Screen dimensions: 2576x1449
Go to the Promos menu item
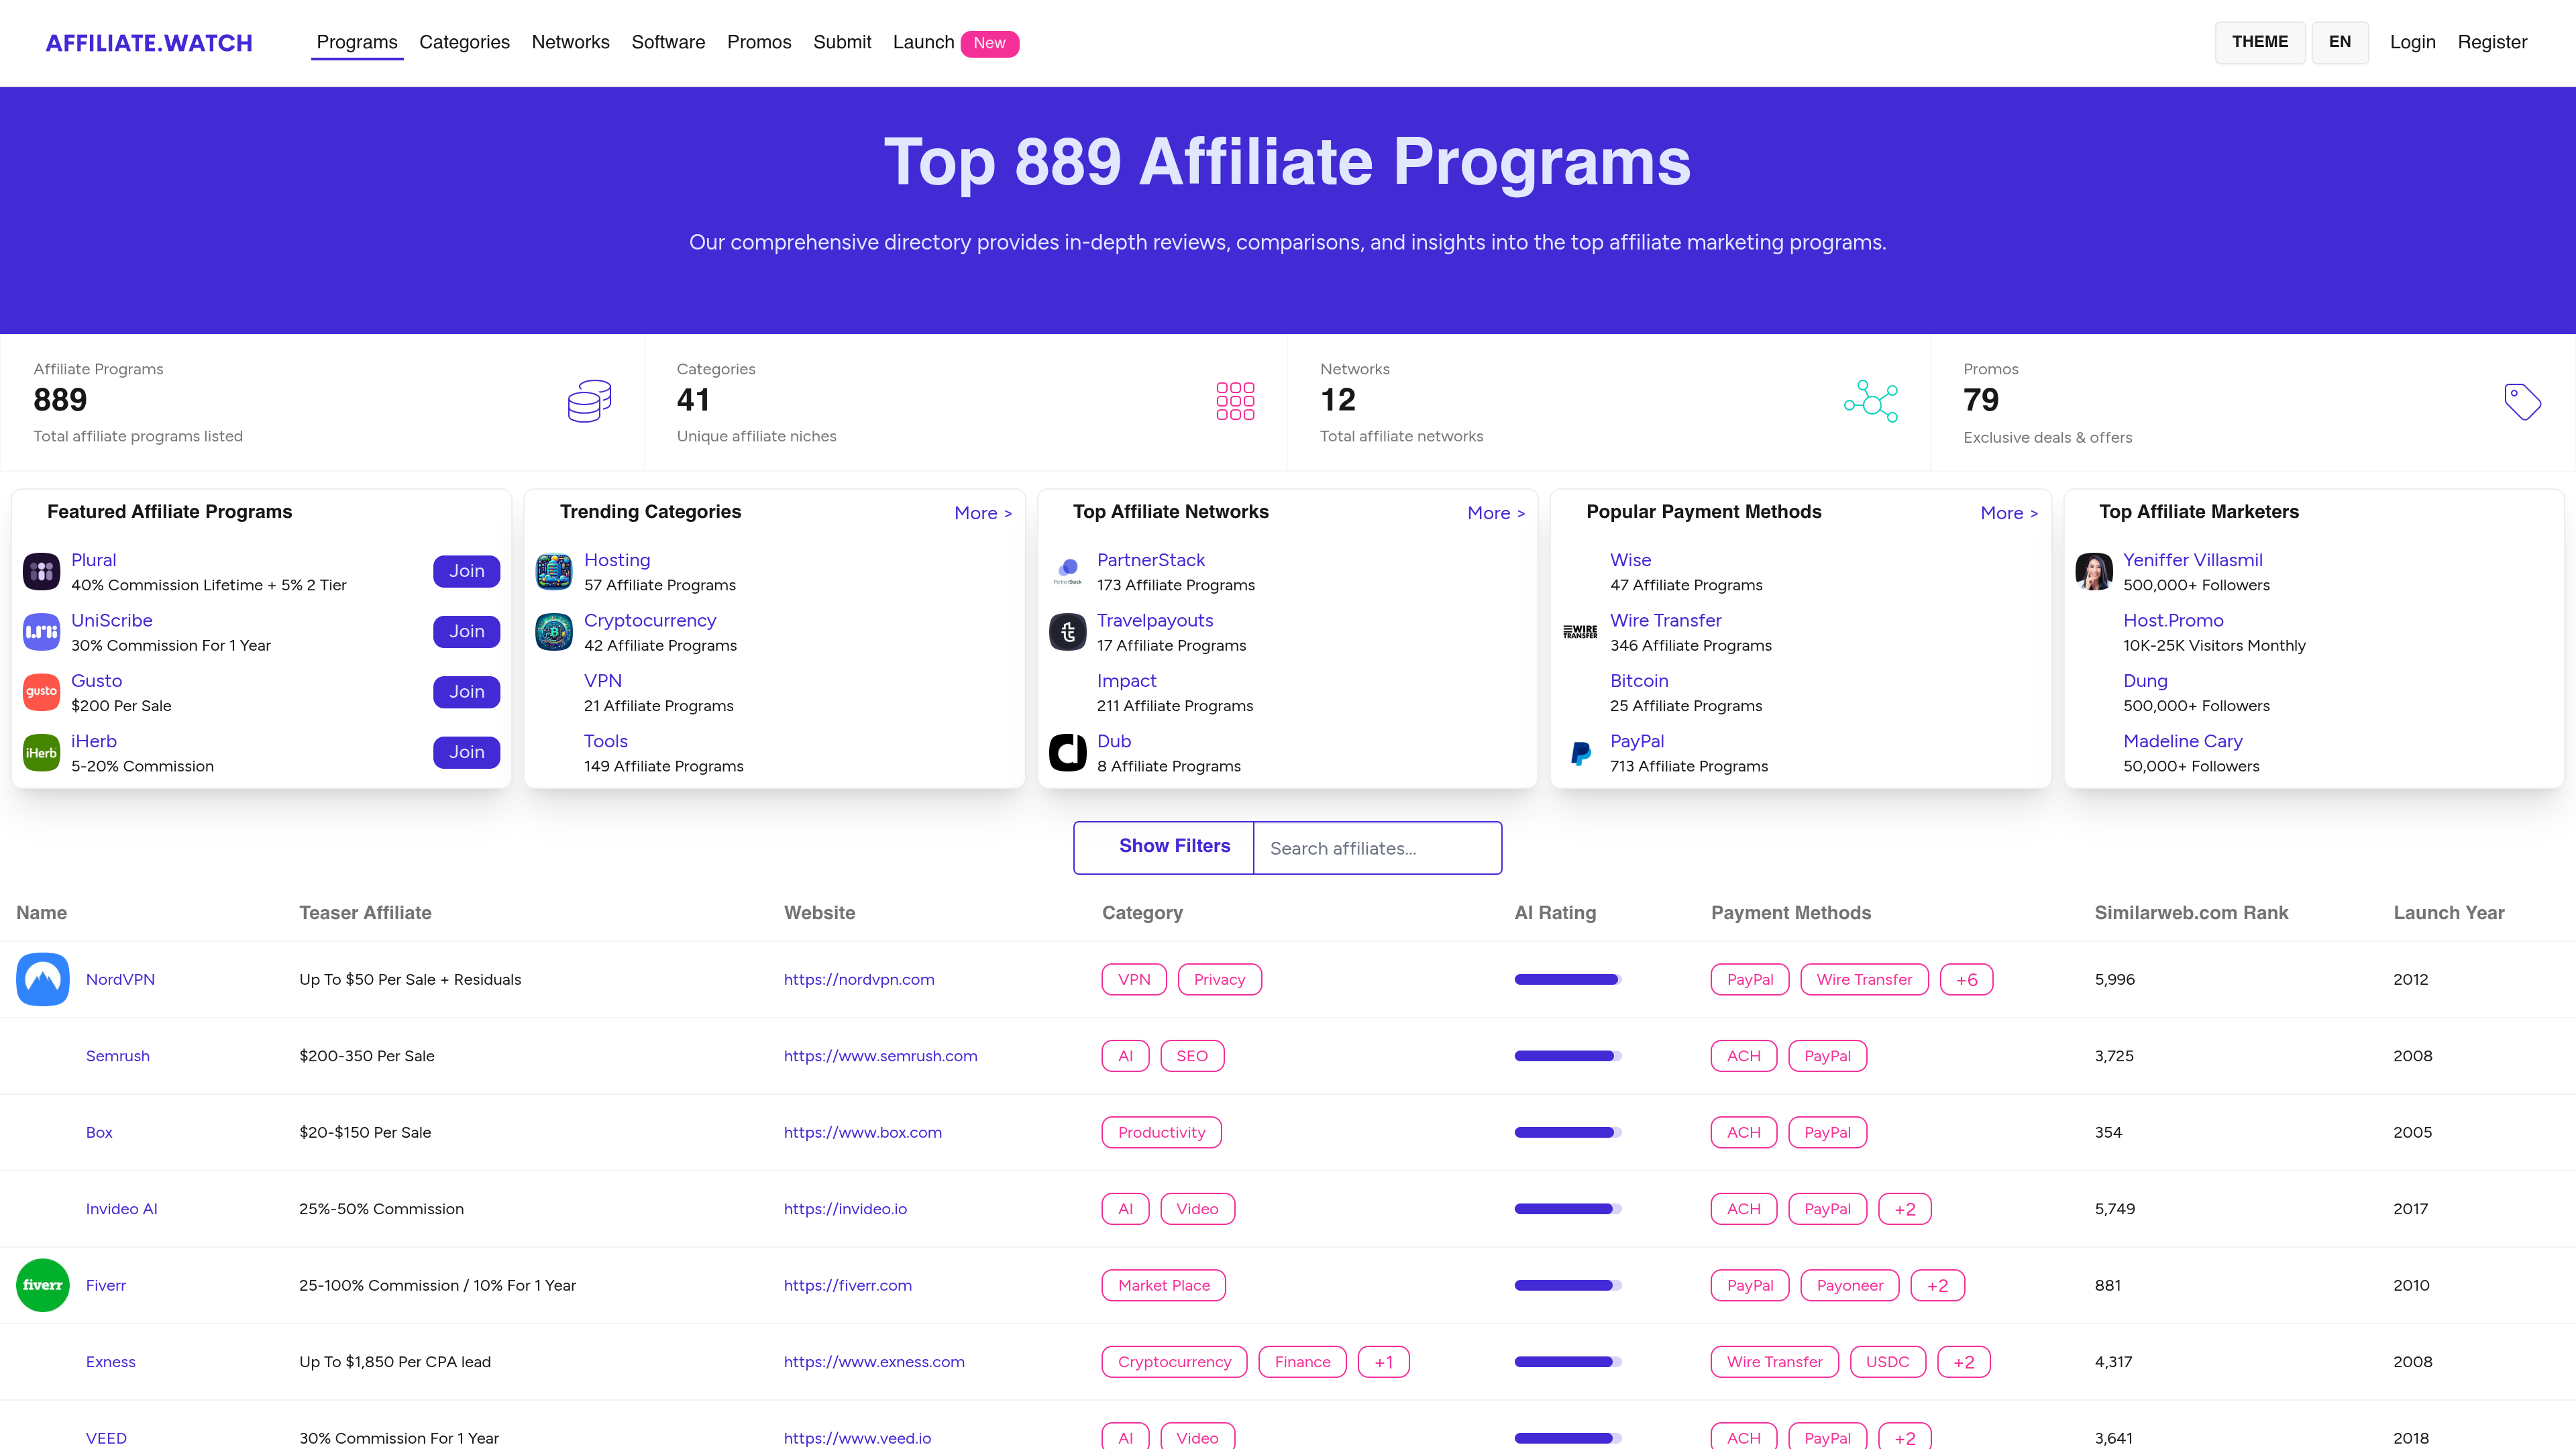point(759,42)
